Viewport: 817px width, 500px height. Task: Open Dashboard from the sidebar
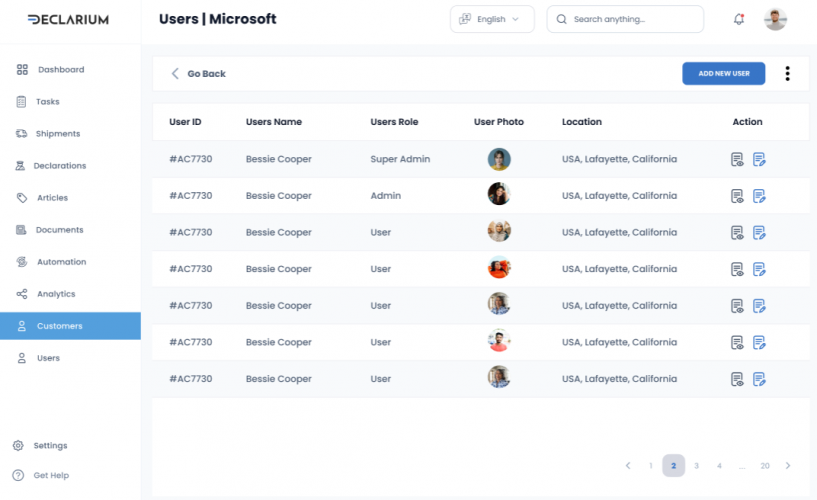(x=60, y=70)
